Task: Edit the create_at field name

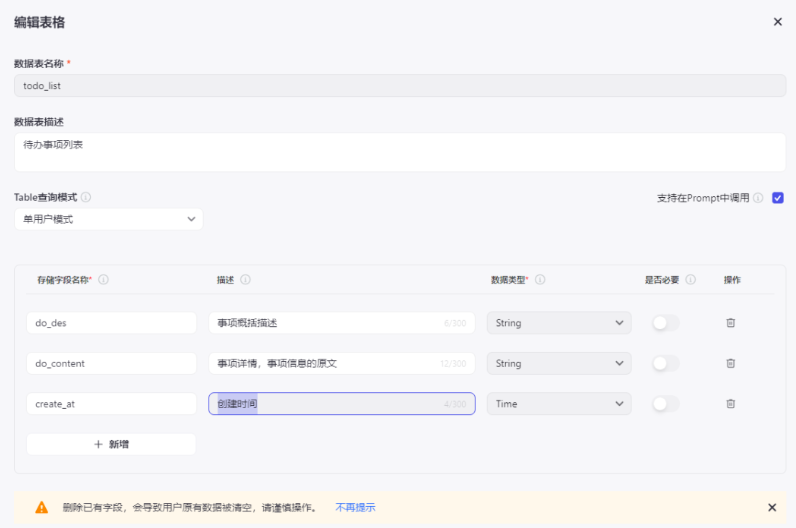Action: 112,404
